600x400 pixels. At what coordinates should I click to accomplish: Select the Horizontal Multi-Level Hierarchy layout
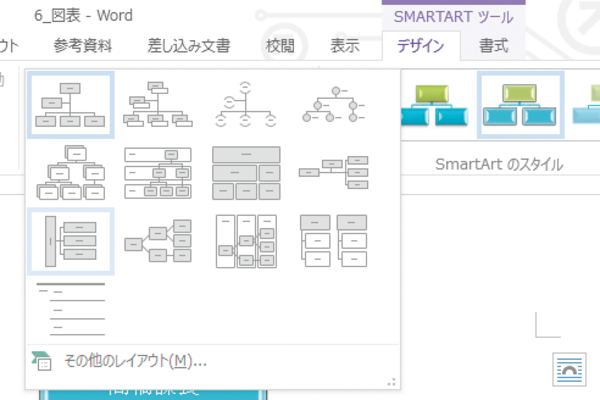[70, 241]
